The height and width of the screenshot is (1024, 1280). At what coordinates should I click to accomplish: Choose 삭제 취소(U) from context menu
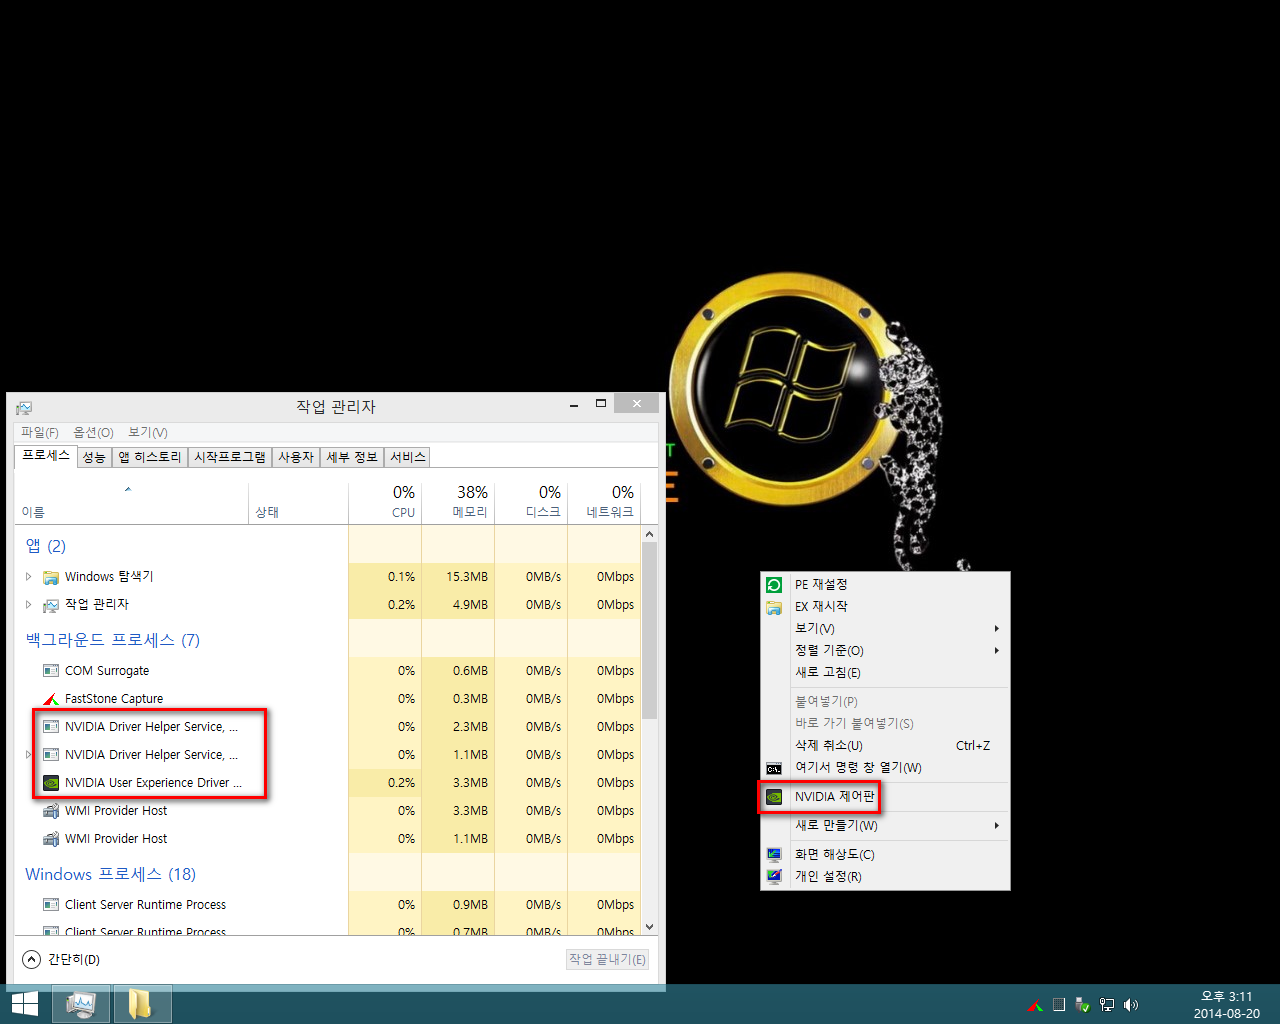[x=885, y=746]
